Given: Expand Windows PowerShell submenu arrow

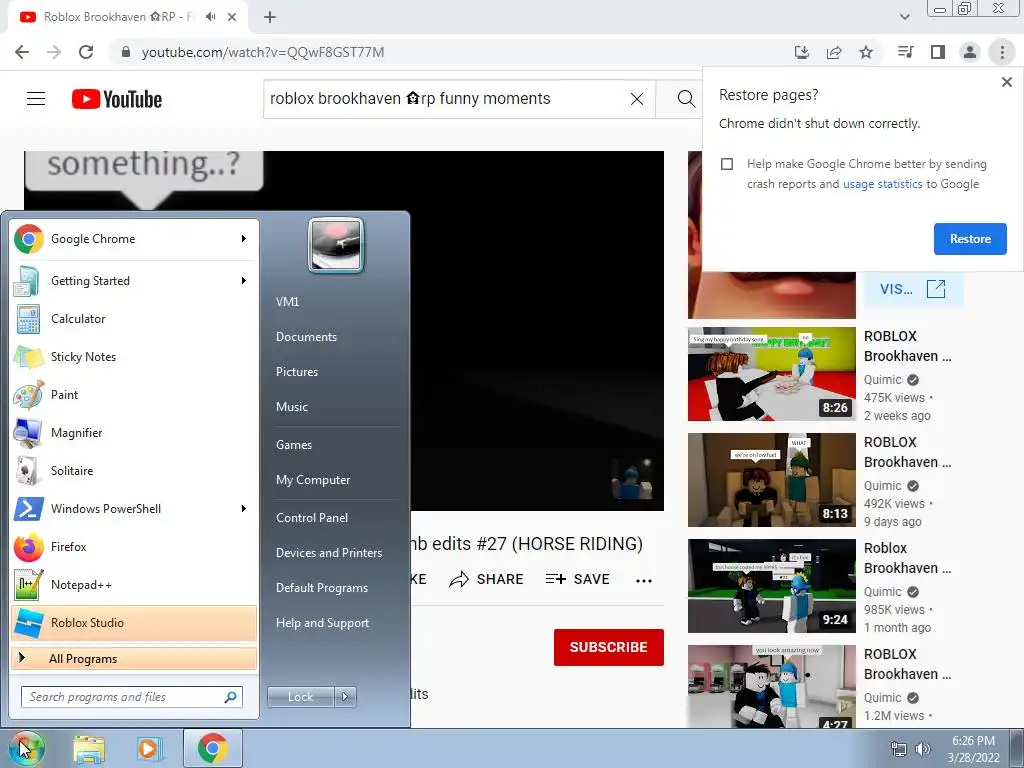Looking at the screenshot, I should pos(244,509).
